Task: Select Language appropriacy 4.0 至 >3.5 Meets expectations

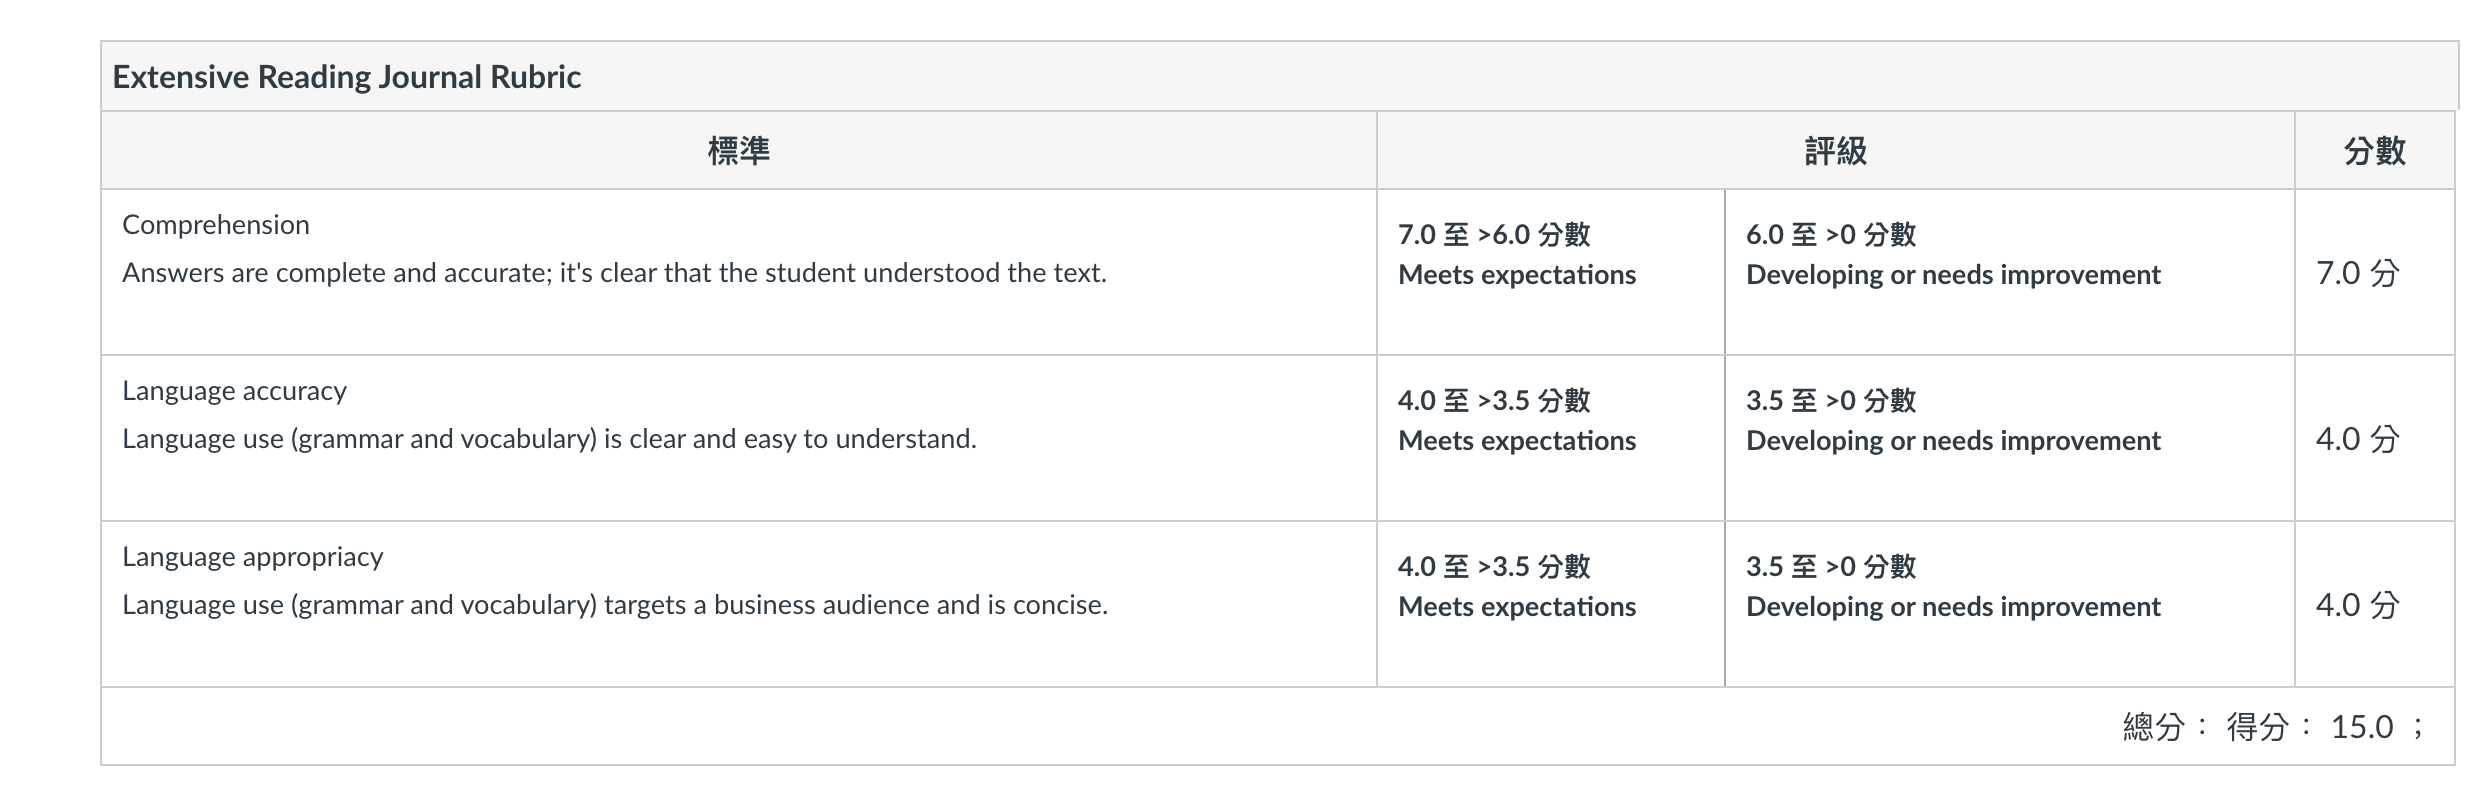Action: tap(1550, 604)
